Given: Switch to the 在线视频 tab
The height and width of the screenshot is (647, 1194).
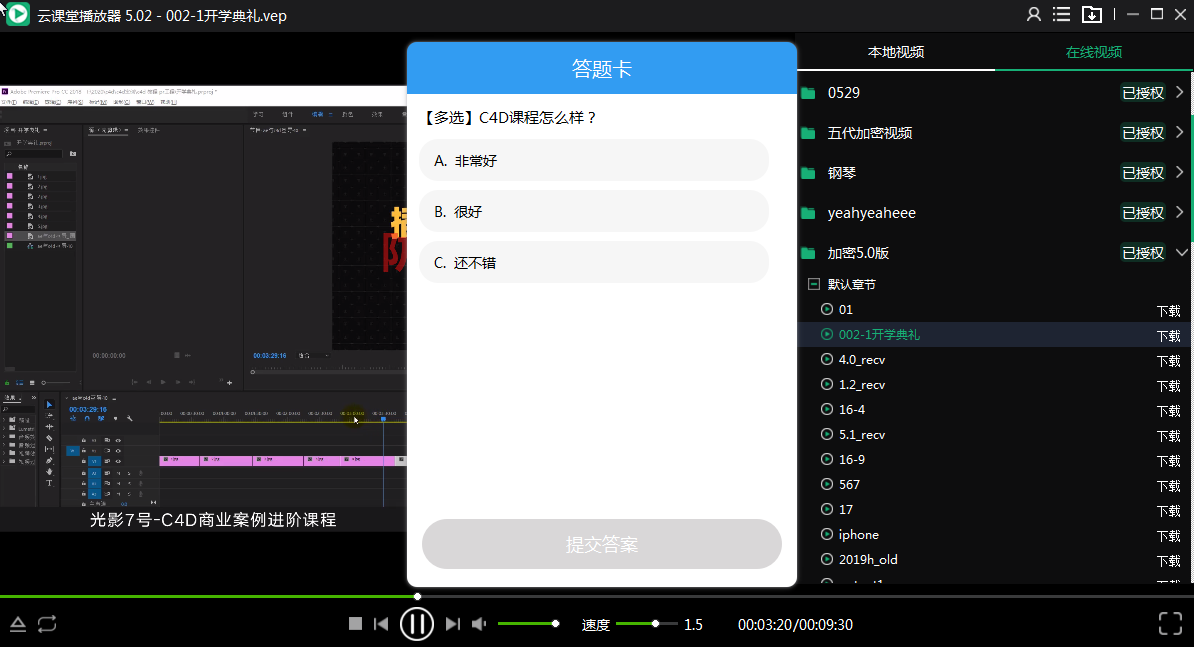Looking at the screenshot, I should coord(1094,52).
